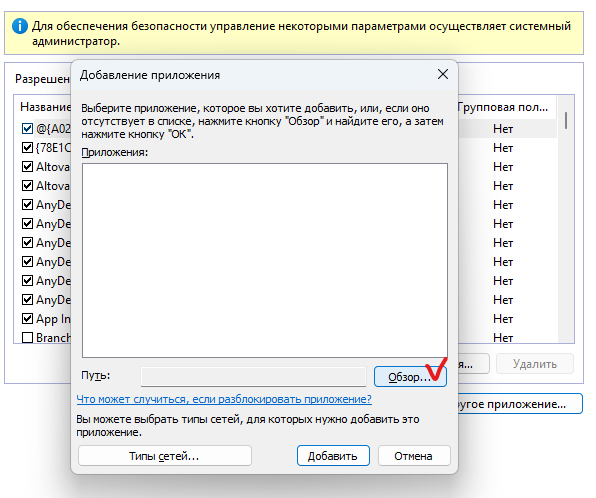596x498 pixels.
Task: Click the Отмена button
Action: pos(414,456)
